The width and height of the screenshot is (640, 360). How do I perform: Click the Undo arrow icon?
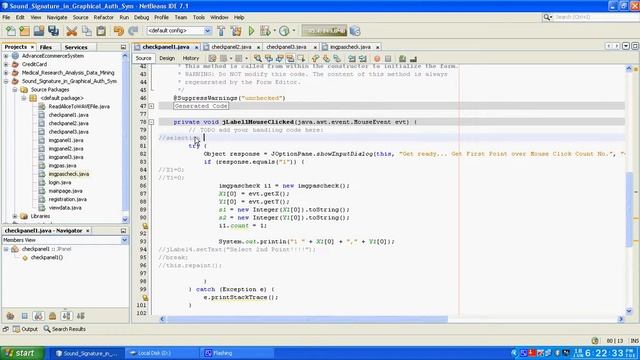coord(119,31)
